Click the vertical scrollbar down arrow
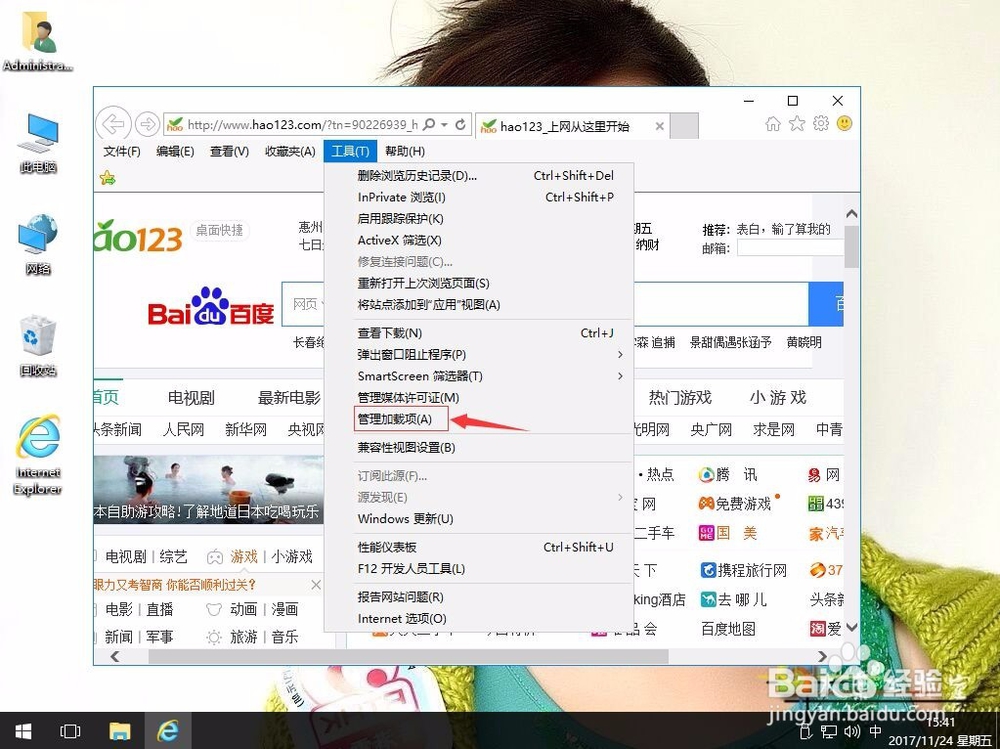 [x=851, y=627]
